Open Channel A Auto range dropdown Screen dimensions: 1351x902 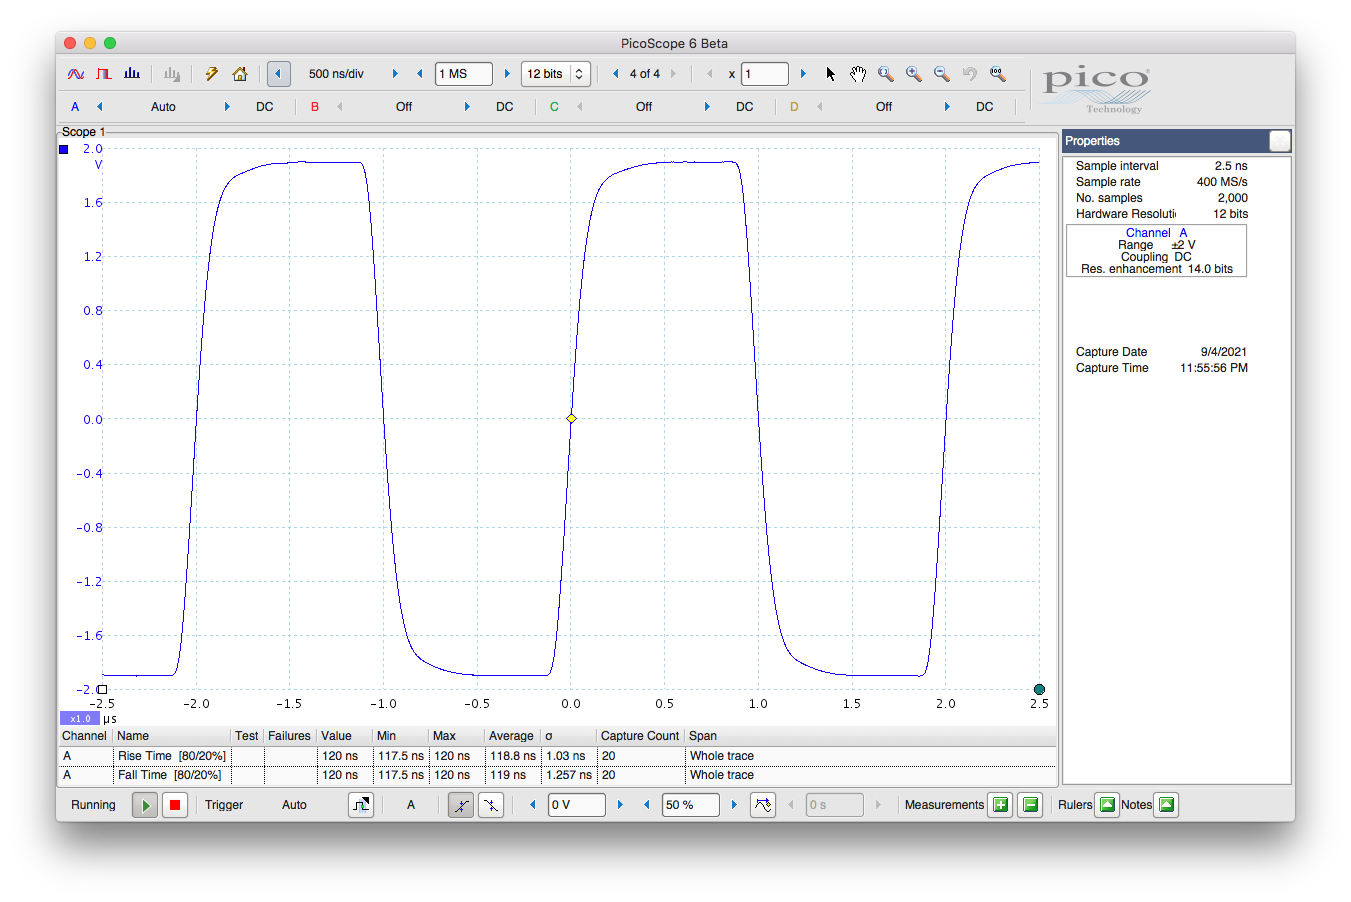pyautogui.click(x=163, y=107)
